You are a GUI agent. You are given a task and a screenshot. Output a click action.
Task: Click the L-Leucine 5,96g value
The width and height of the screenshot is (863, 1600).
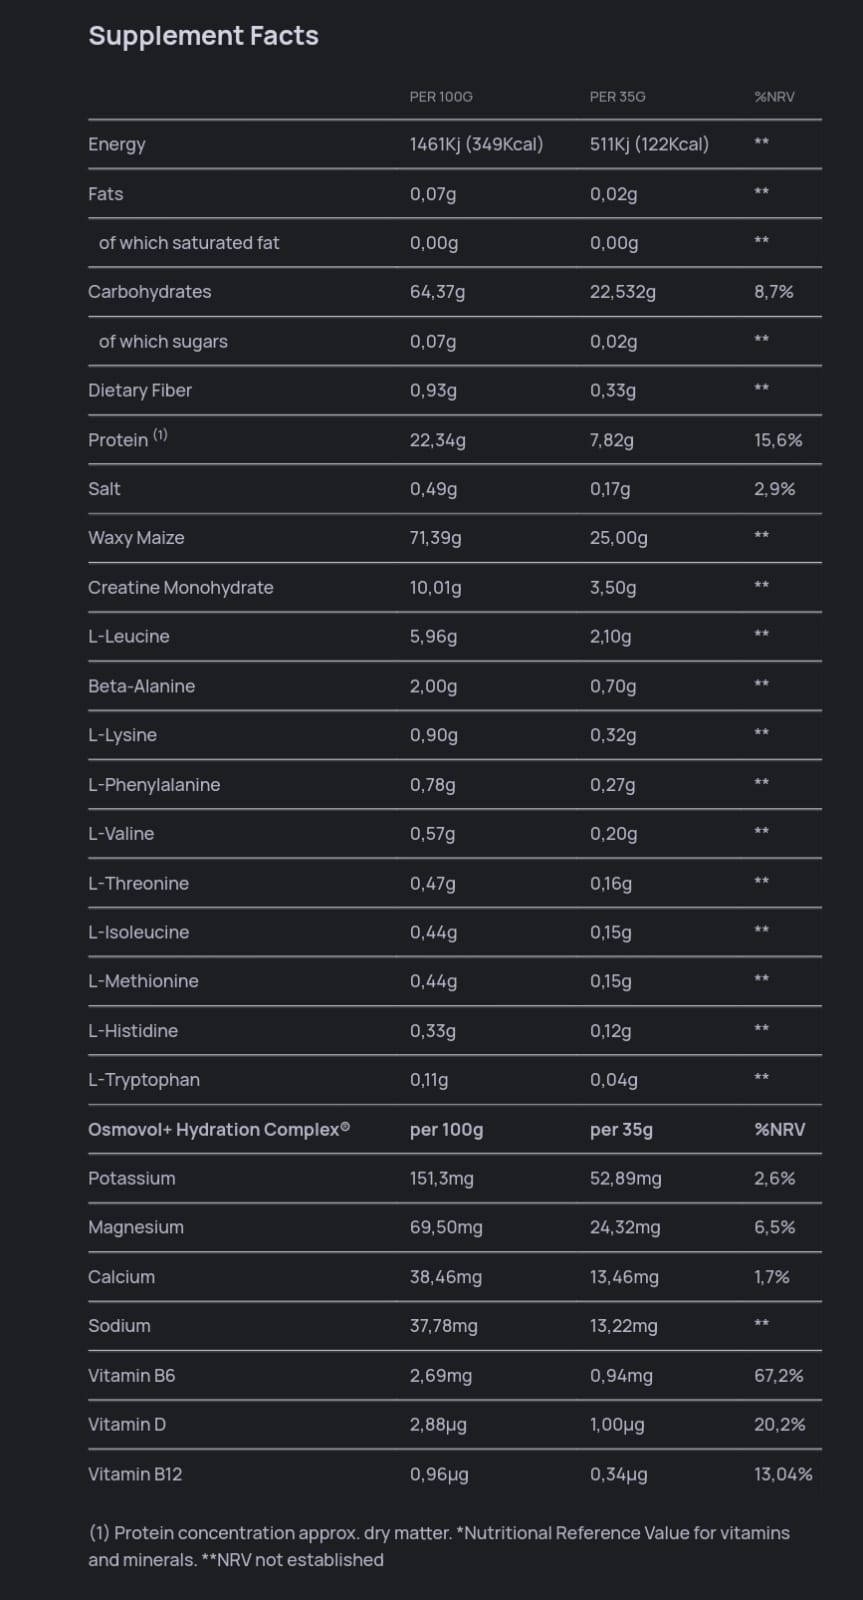tap(433, 637)
